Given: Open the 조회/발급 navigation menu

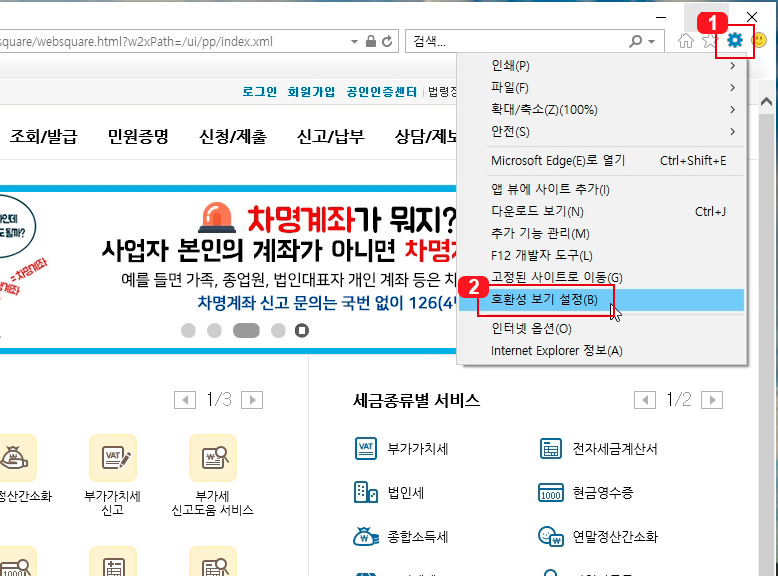Looking at the screenshot, I should (x=44, y=136).
